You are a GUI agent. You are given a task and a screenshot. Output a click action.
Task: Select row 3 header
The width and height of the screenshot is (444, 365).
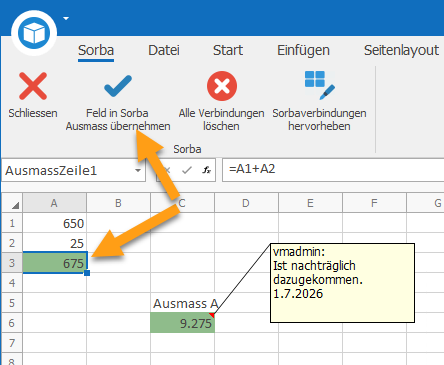click(12, 263)
